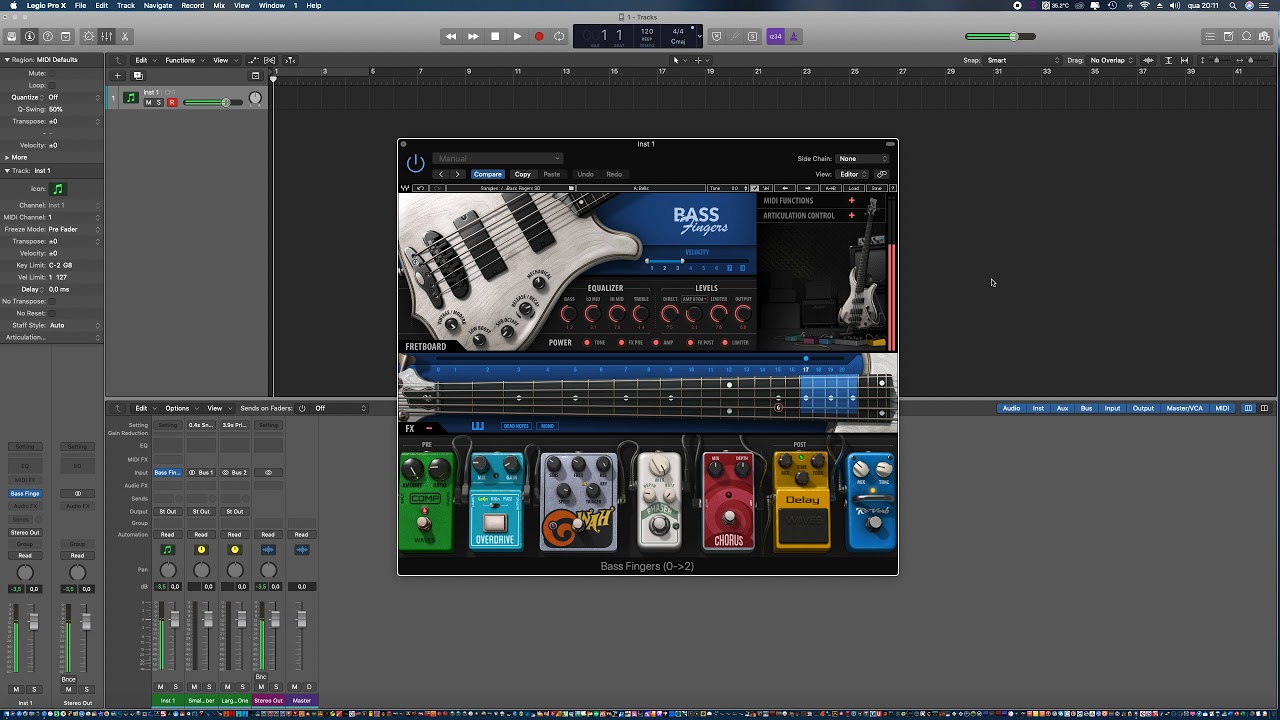Open the Help menu
Screen dimensions: 1280x720
point(314,5)
